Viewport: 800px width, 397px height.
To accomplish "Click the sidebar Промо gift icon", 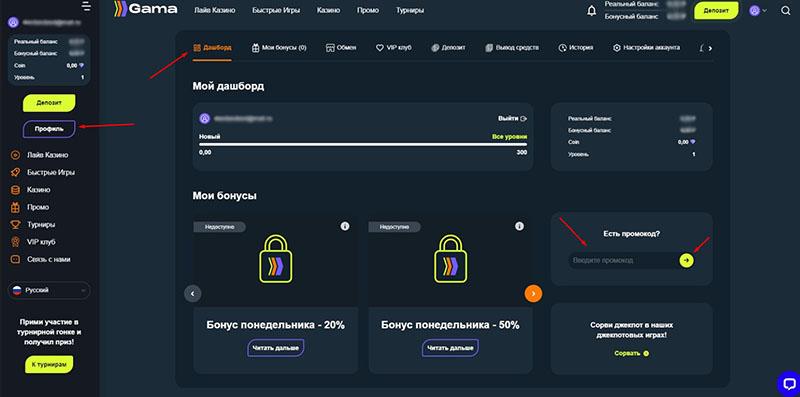I will point(16,207).
